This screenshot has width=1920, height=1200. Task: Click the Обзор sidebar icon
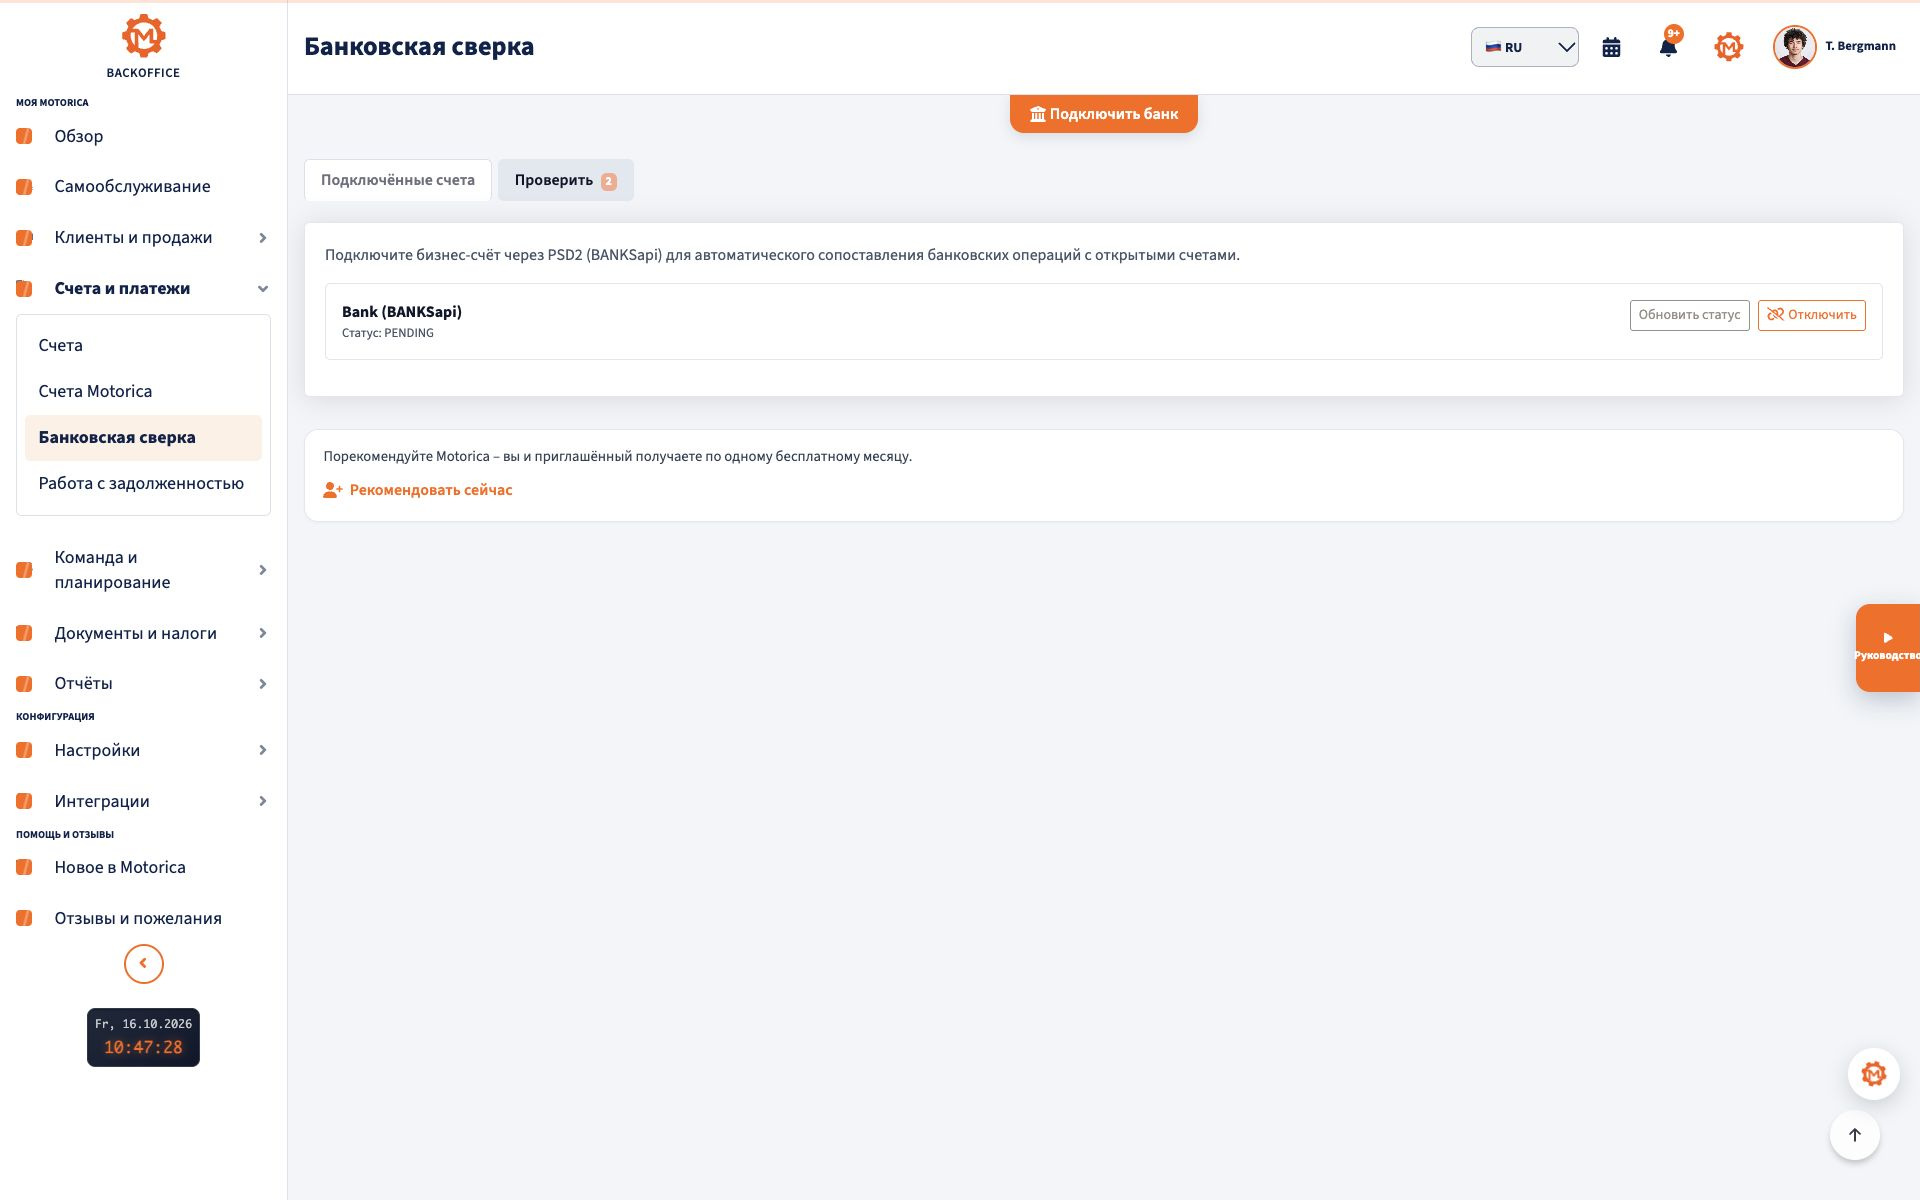pos(24,136)
